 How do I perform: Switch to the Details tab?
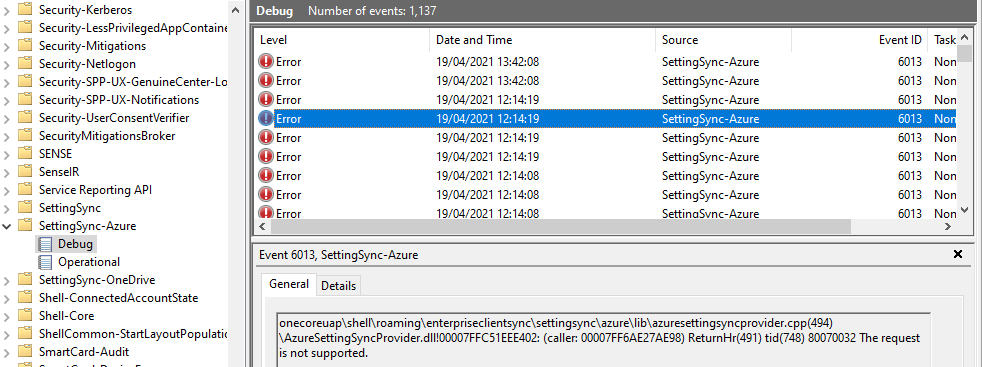(338, 286)
